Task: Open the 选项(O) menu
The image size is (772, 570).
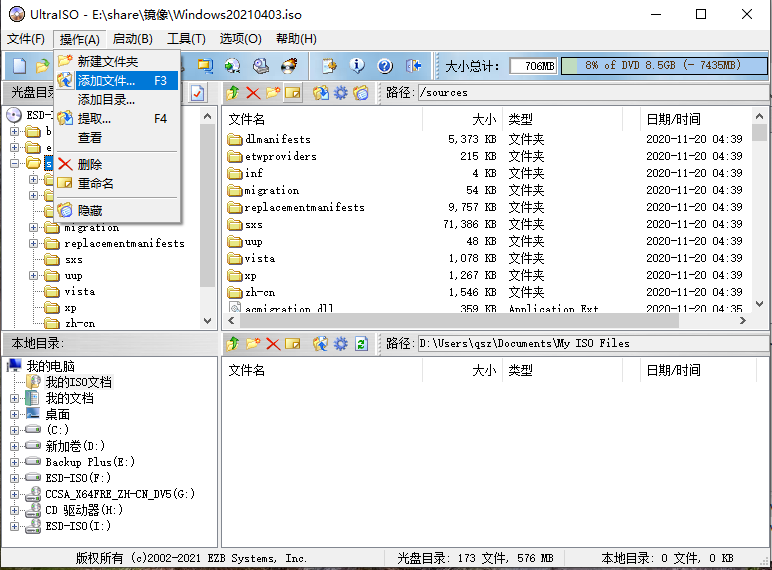Action: pyautogui.click(x=240, y=39)
